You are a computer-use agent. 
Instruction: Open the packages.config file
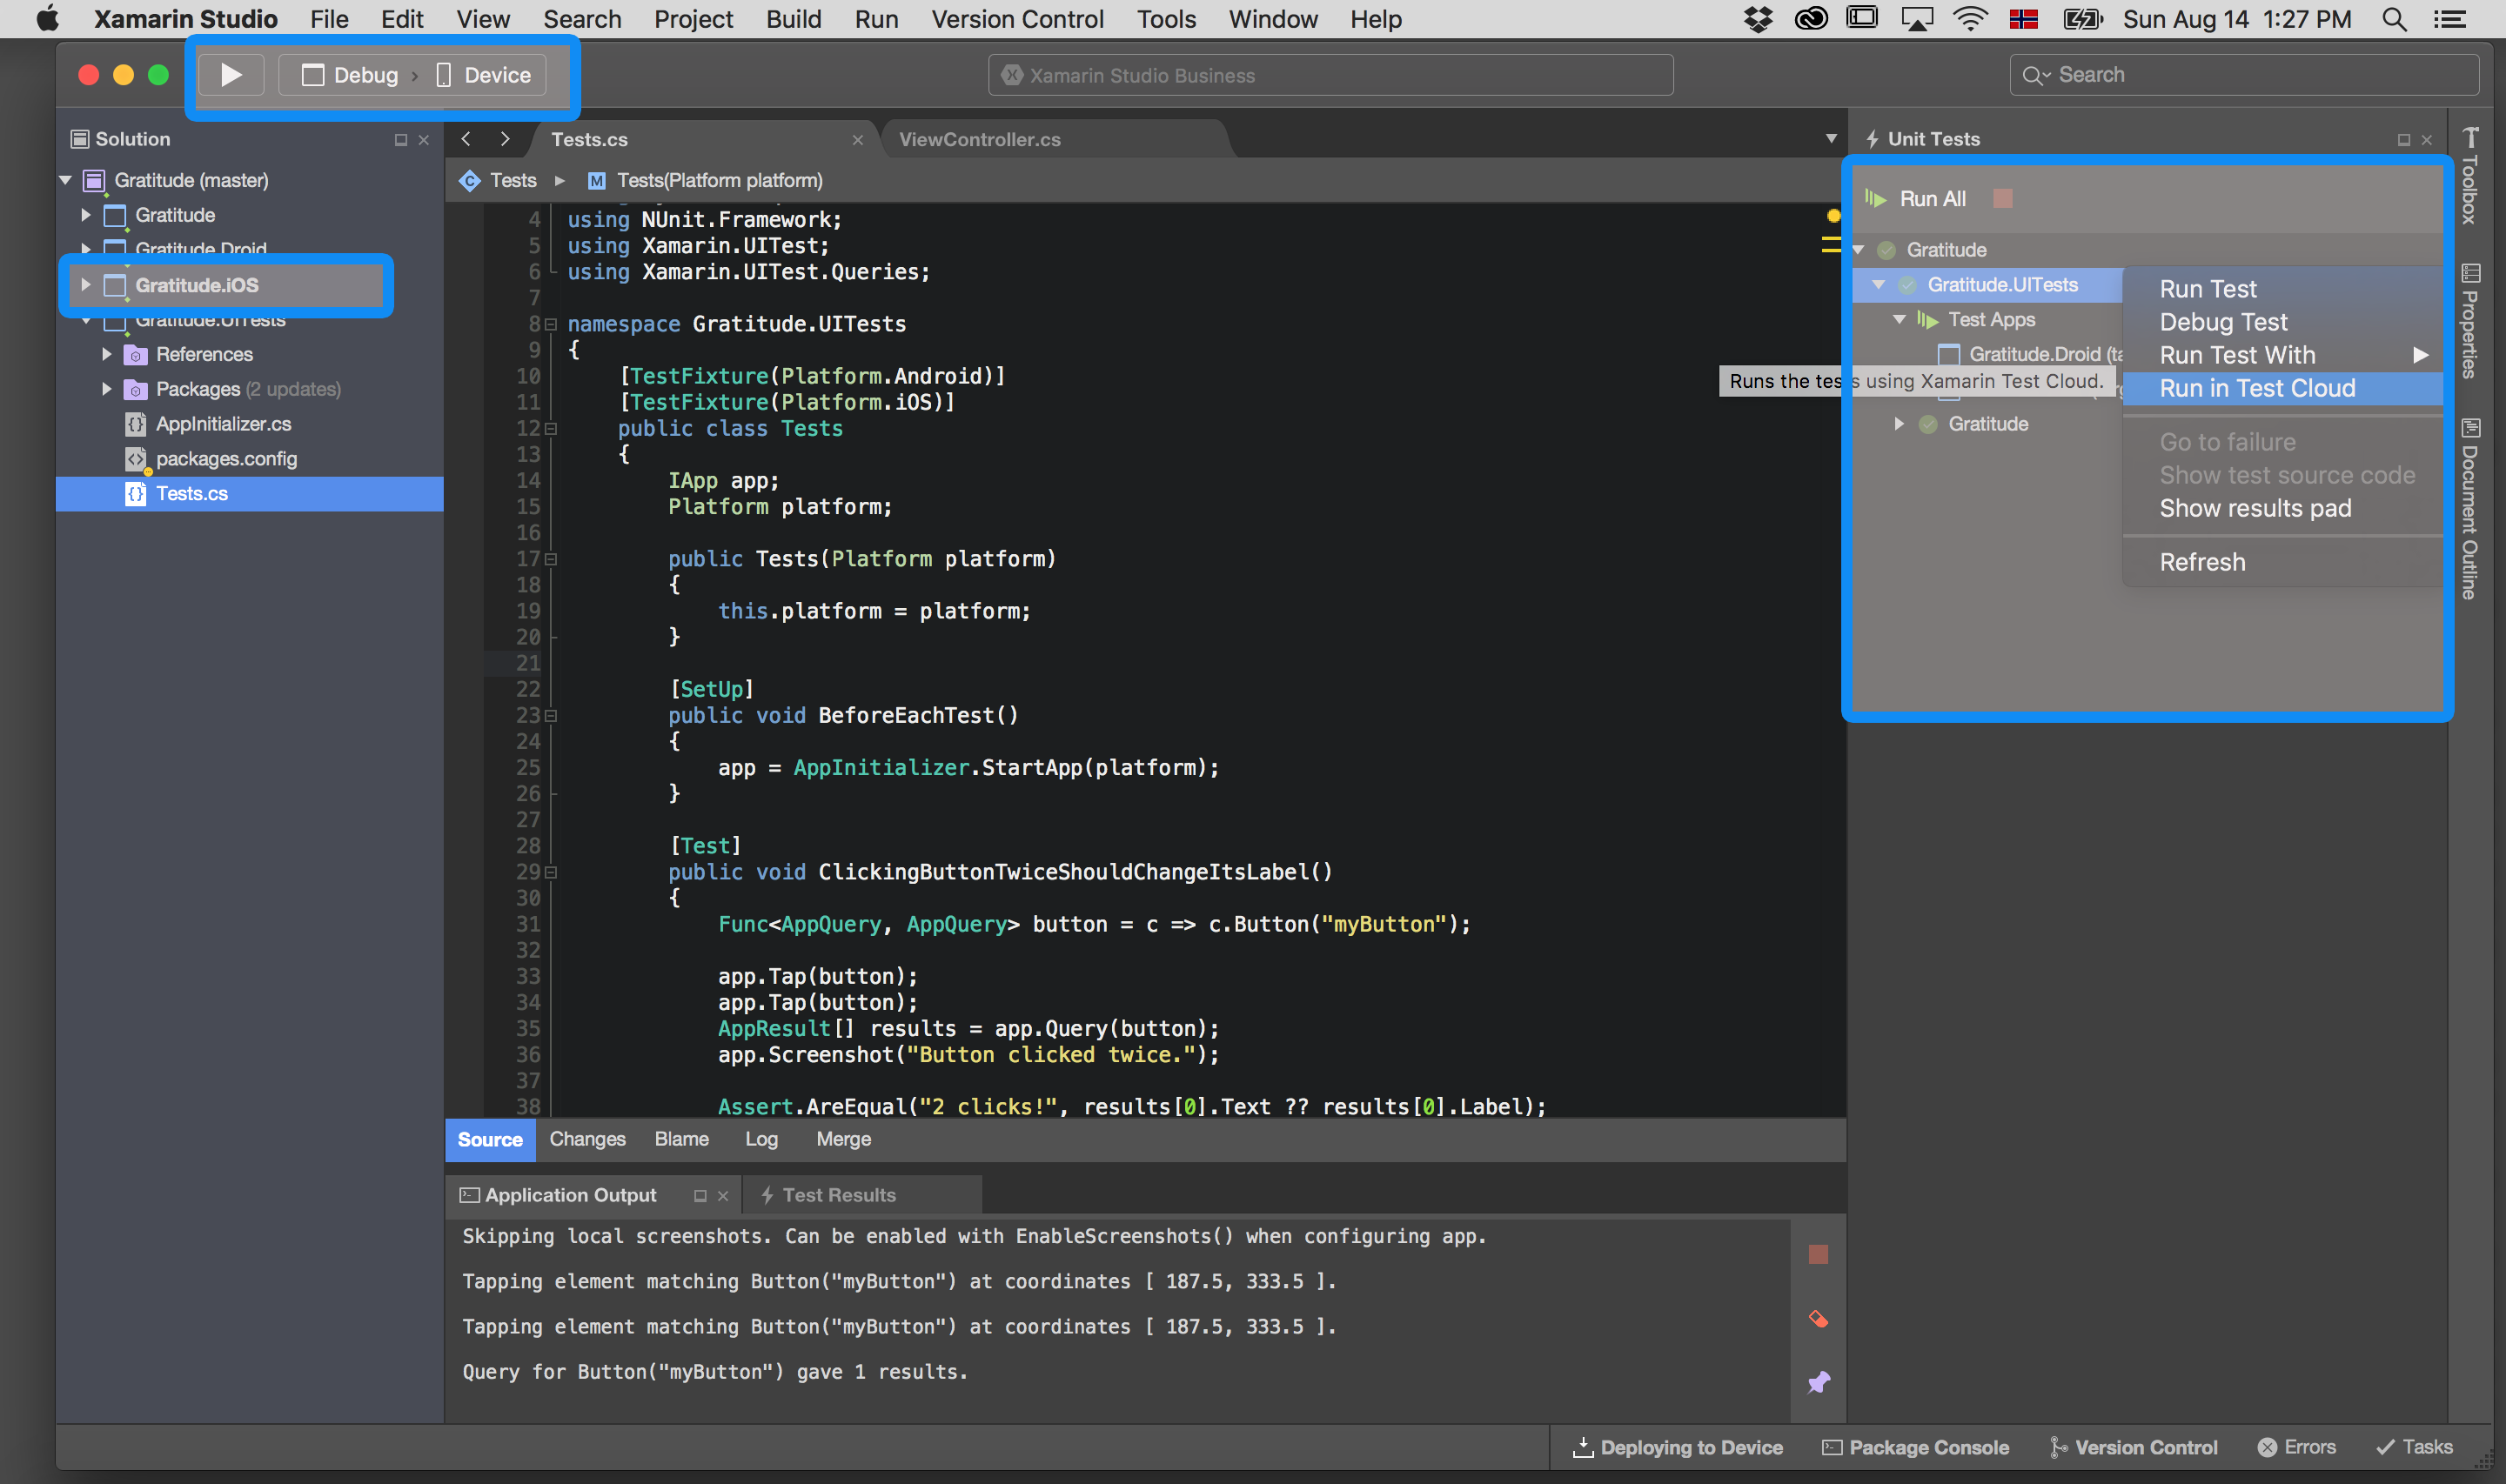(226, 459)
